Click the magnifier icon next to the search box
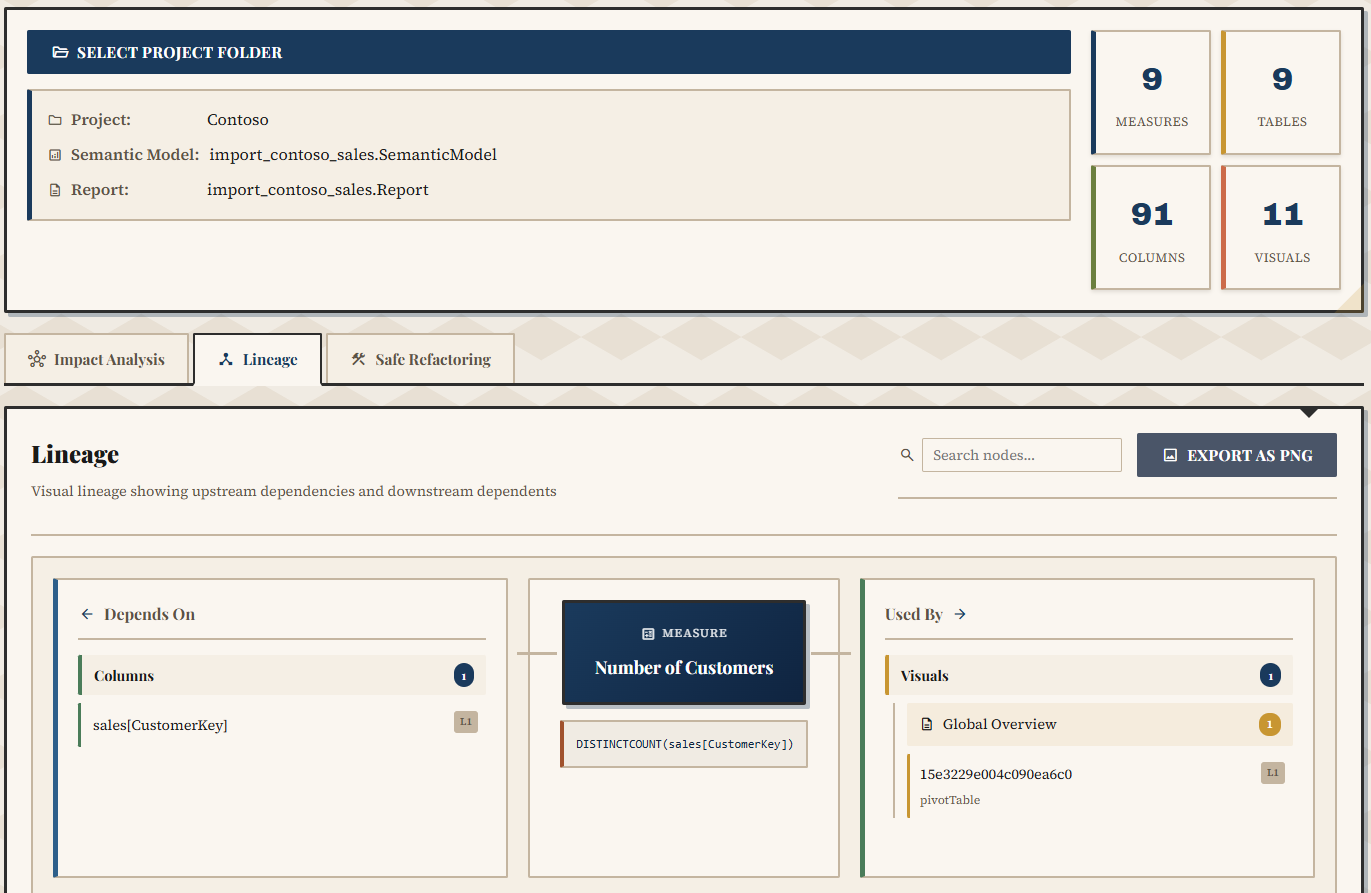The width and height of the screenshot is (1371, 893). 907,454
